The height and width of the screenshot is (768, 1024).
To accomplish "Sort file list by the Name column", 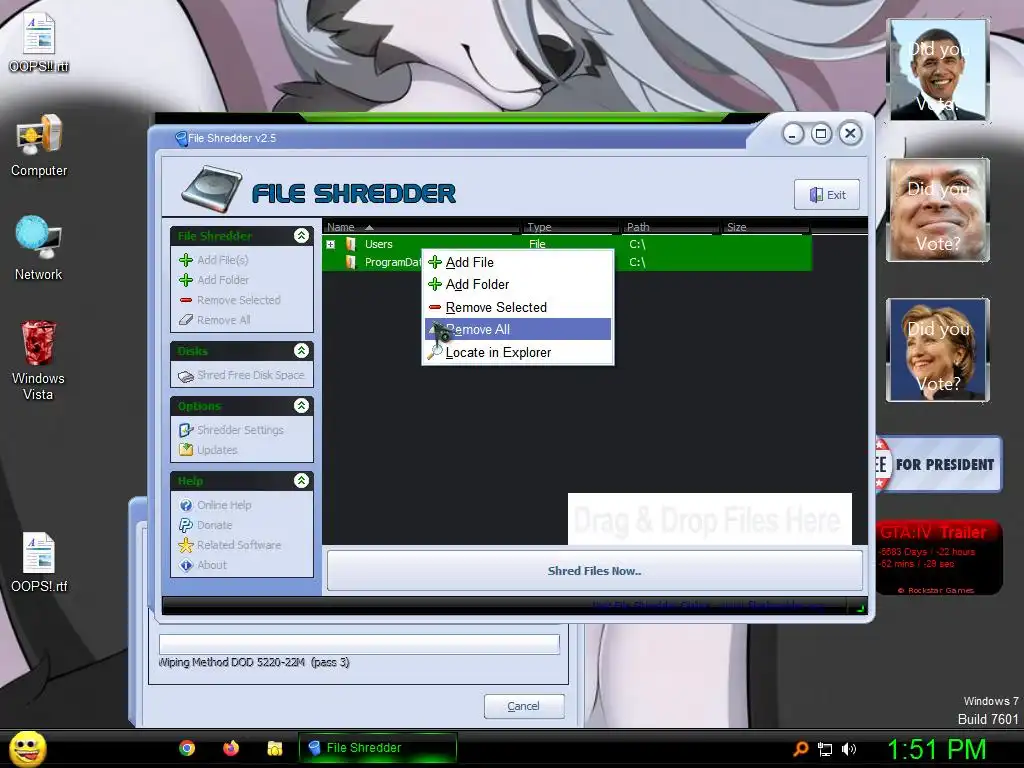I will point(422,227).
